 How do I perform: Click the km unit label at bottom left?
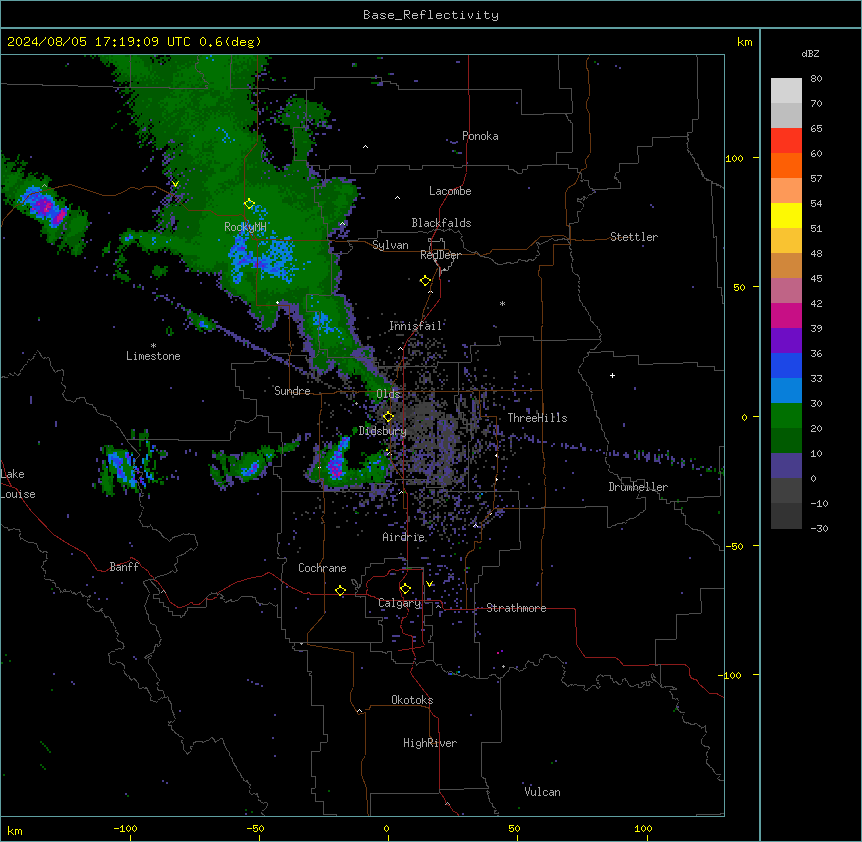tap(15, 831)
